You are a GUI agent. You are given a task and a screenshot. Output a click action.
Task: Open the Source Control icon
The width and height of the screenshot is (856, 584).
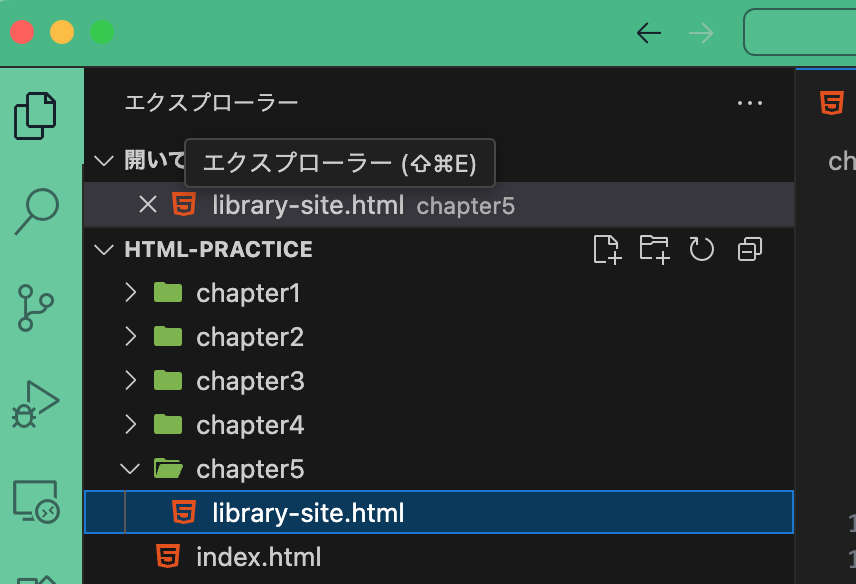click(36, 308)
